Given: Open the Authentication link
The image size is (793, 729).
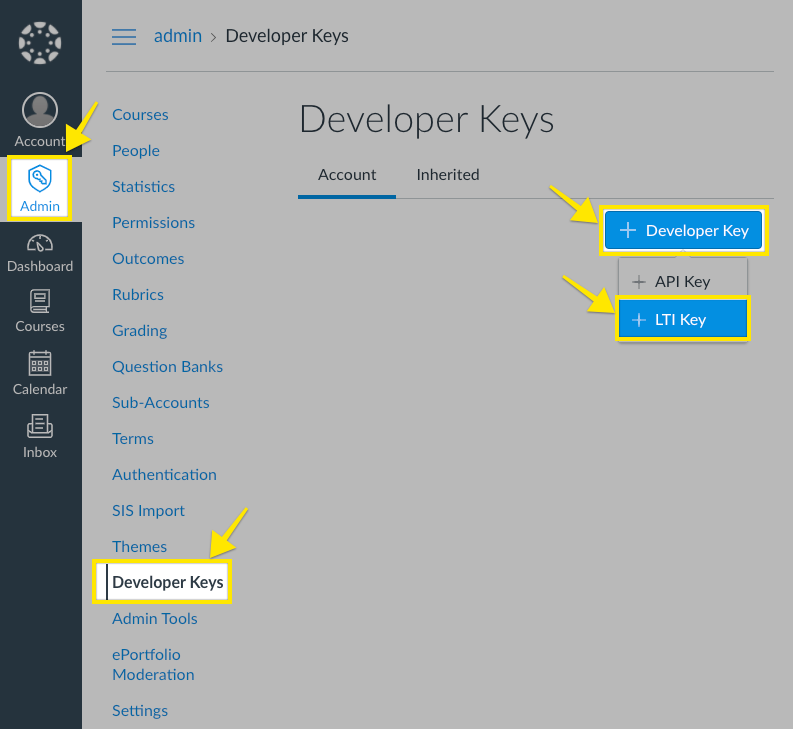Looking at the screenshot, I should pos(164,475).
